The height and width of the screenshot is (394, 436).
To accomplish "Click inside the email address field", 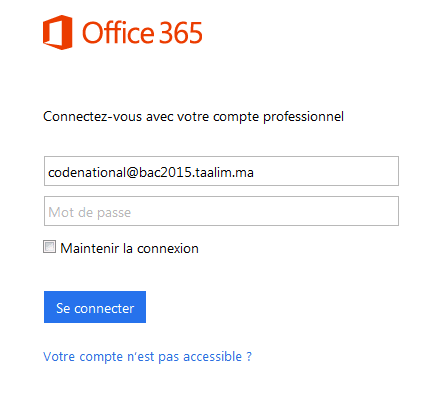I will coord(221,171).
